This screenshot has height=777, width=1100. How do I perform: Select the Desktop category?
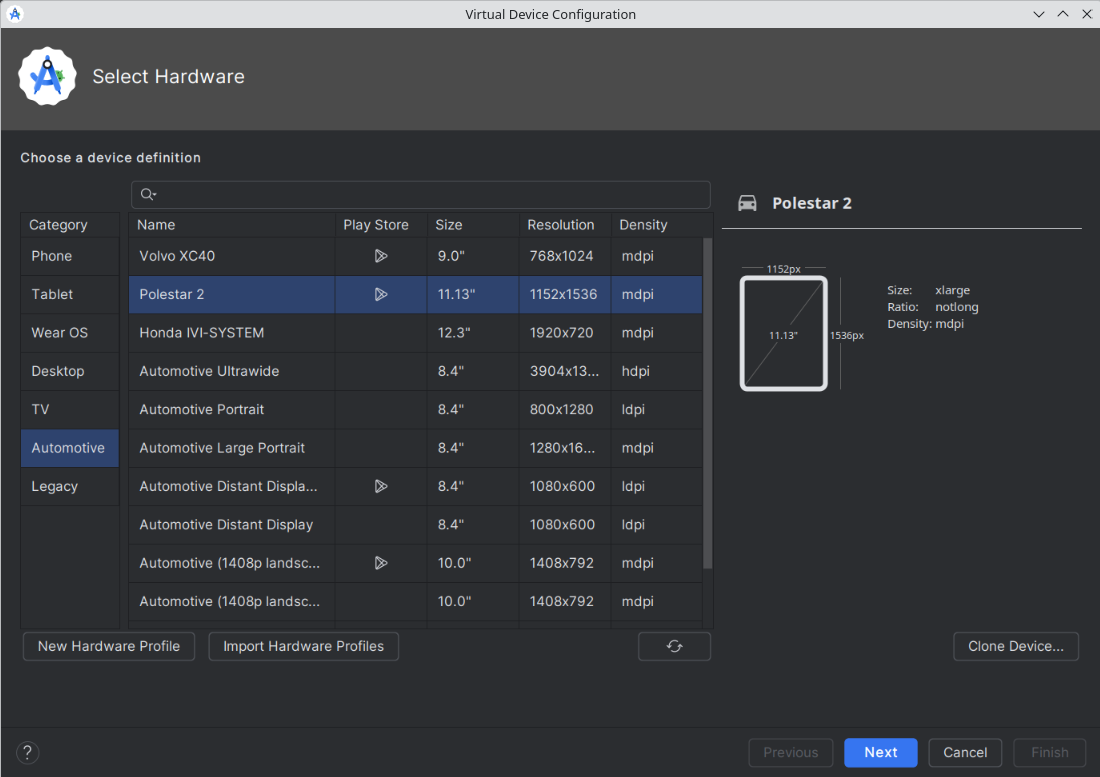coord(70,371)
